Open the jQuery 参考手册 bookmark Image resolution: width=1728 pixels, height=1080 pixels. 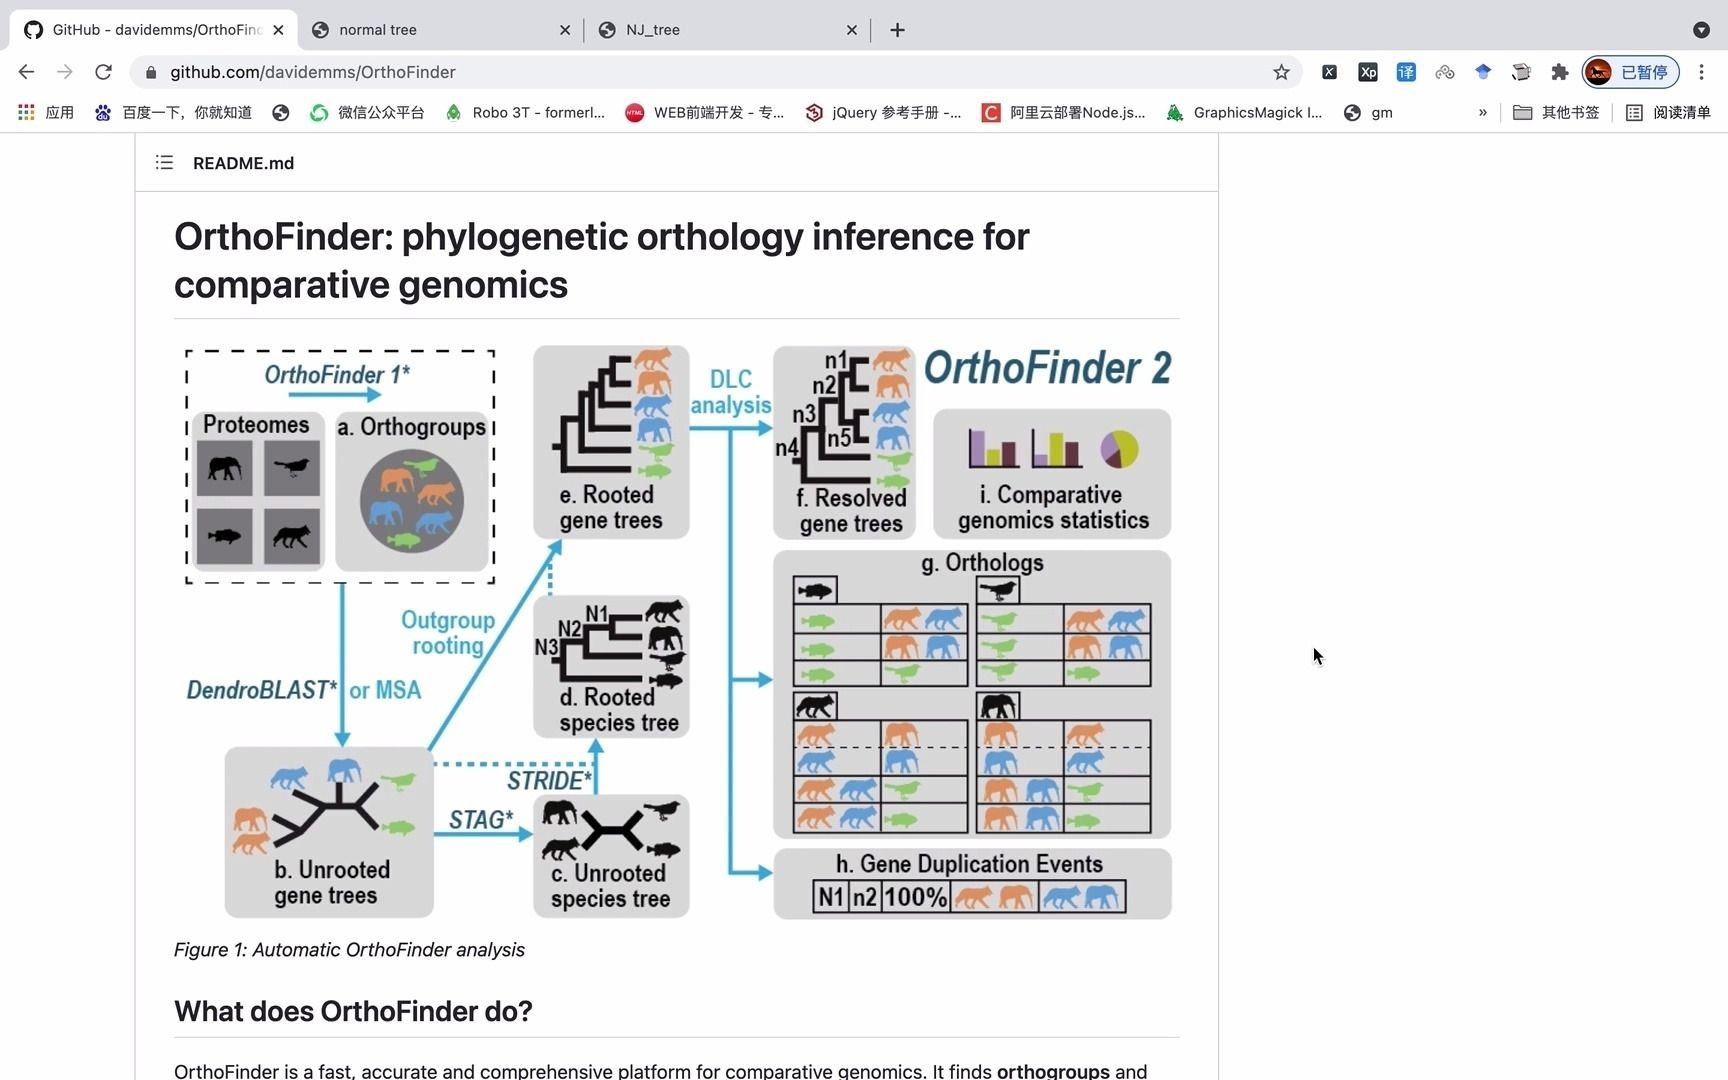pos(883,112)
